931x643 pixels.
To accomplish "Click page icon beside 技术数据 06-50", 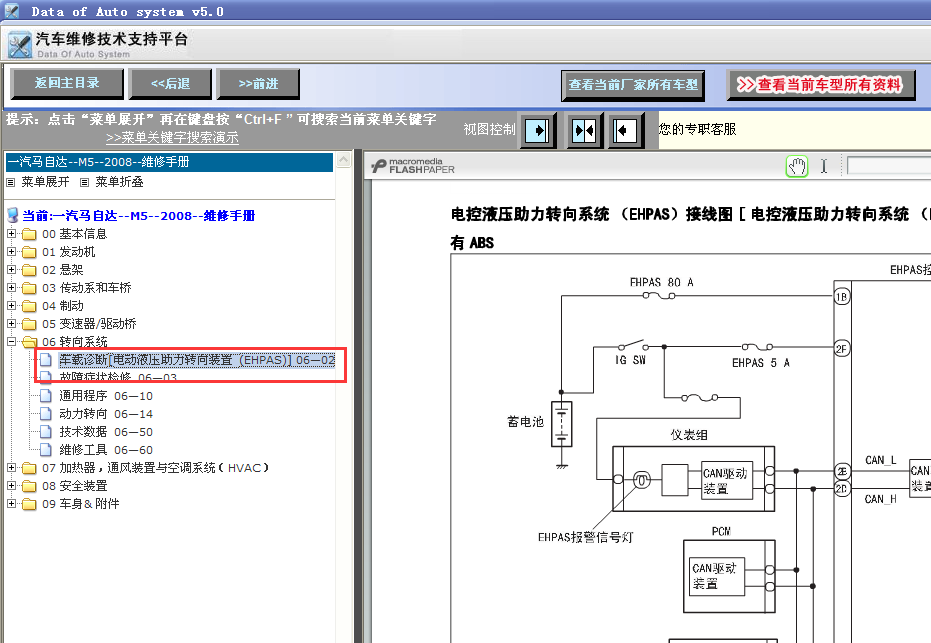I will 46,432.
